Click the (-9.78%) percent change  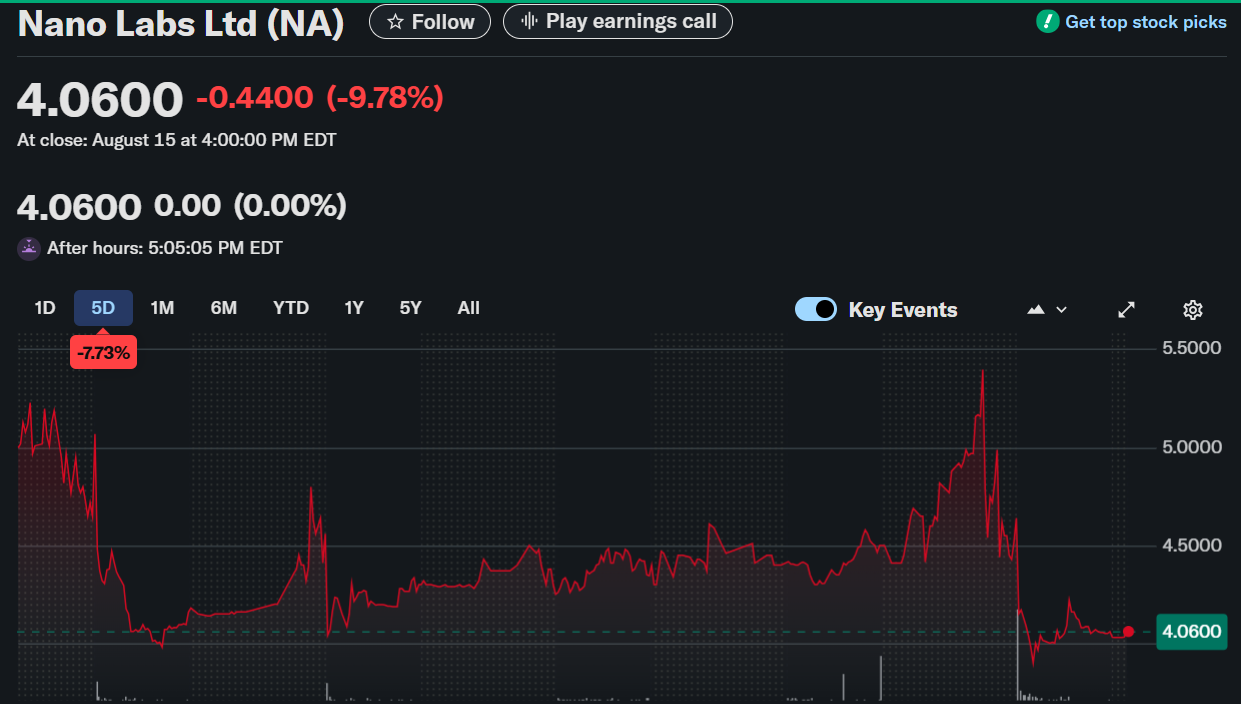pos(385,98)
